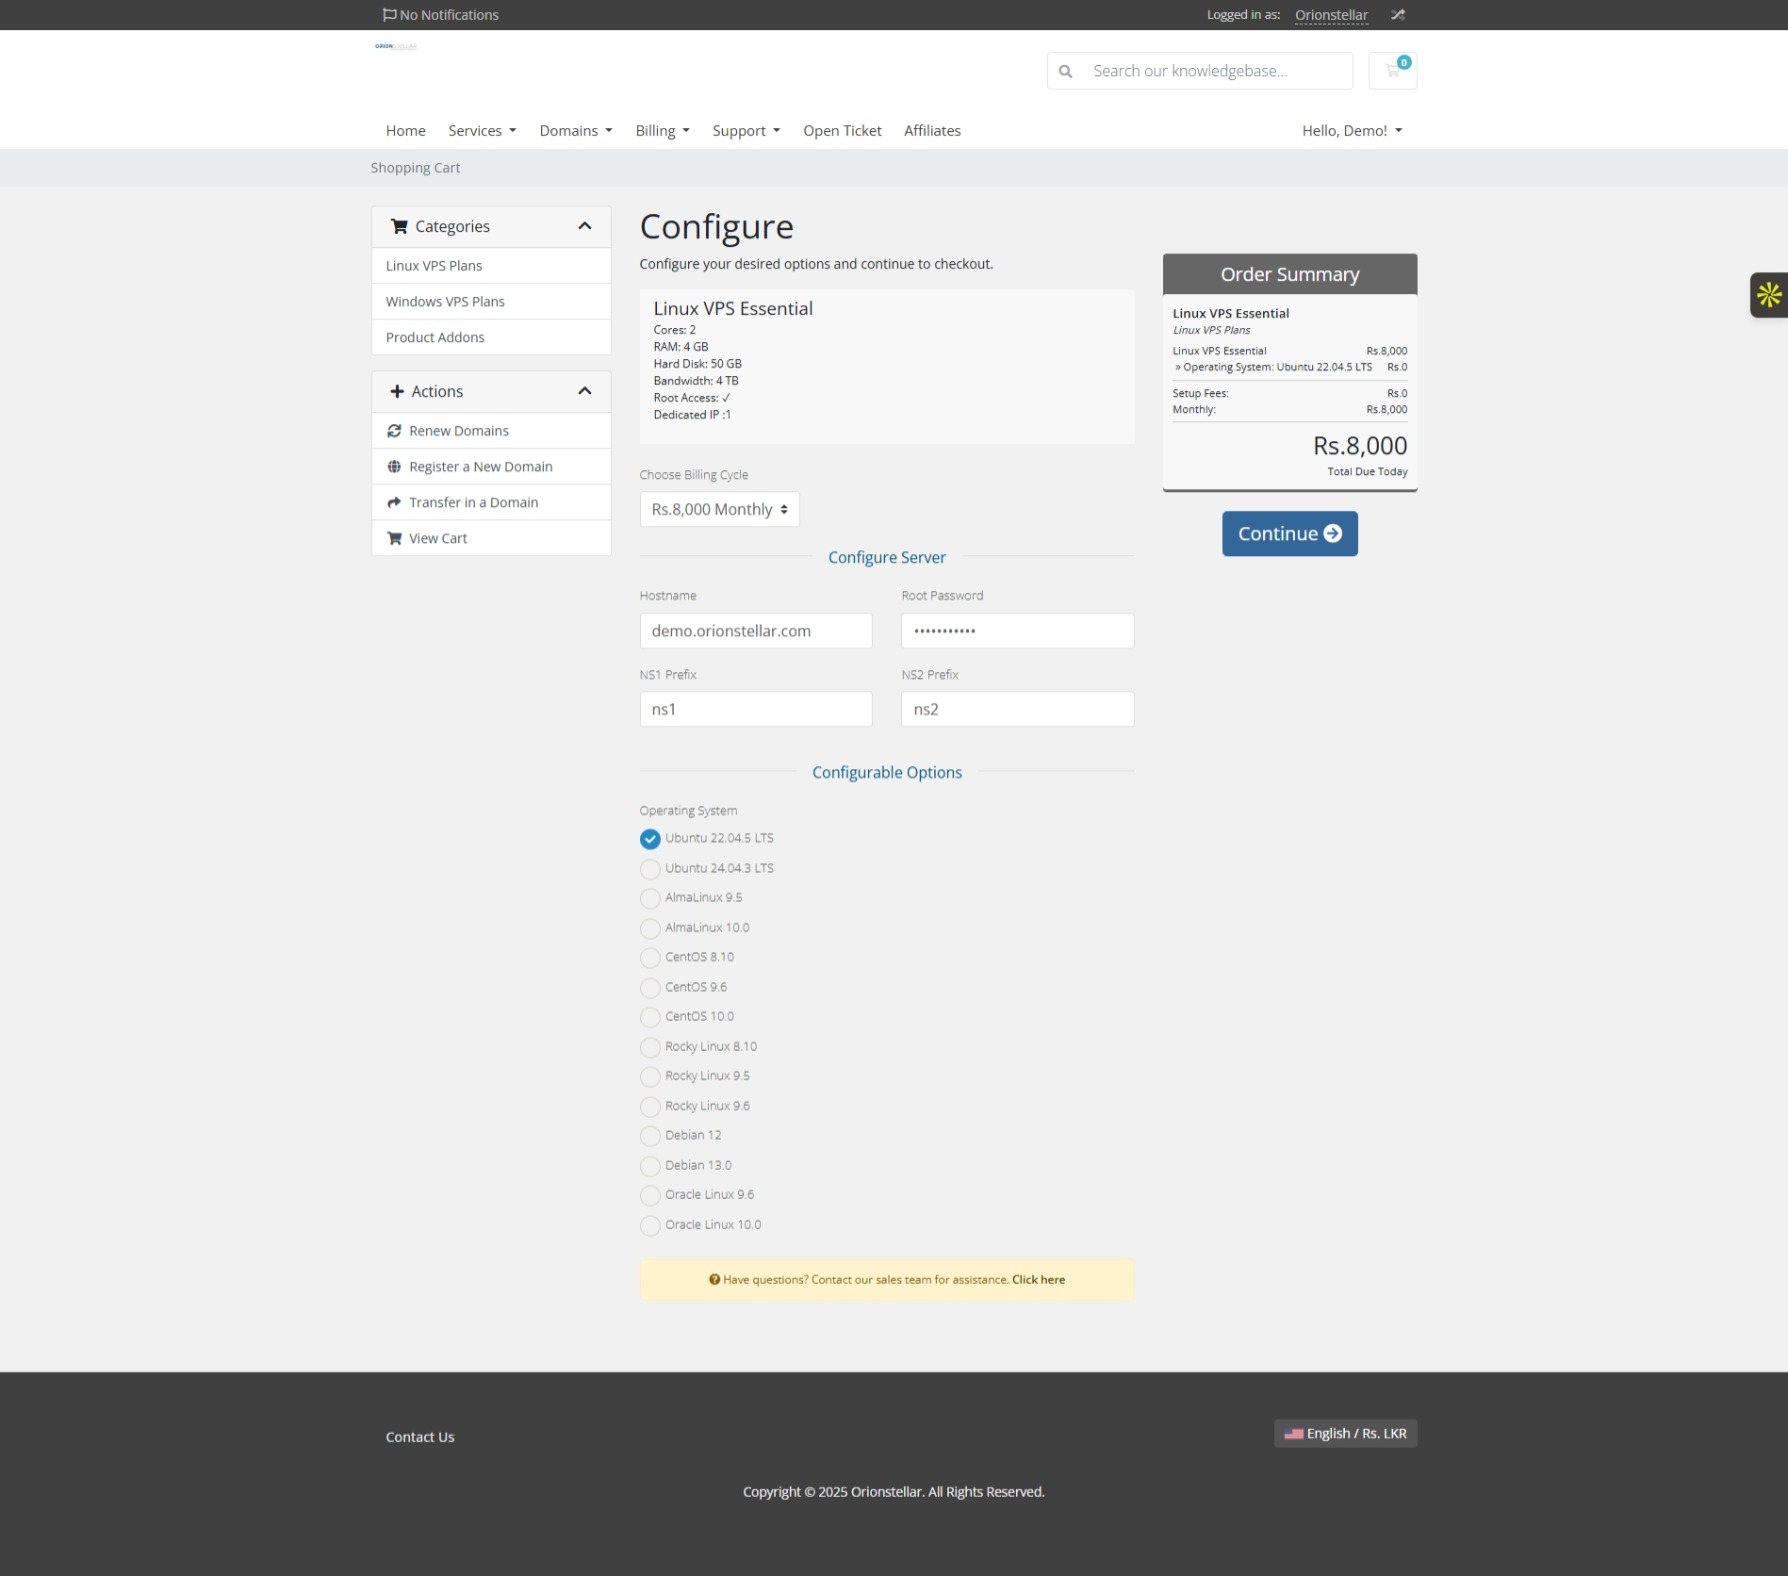The height and width of the screenshot is (1576, 1788).
Task: Open the yellow asterisk side widget
Action: coord(1768,295)
